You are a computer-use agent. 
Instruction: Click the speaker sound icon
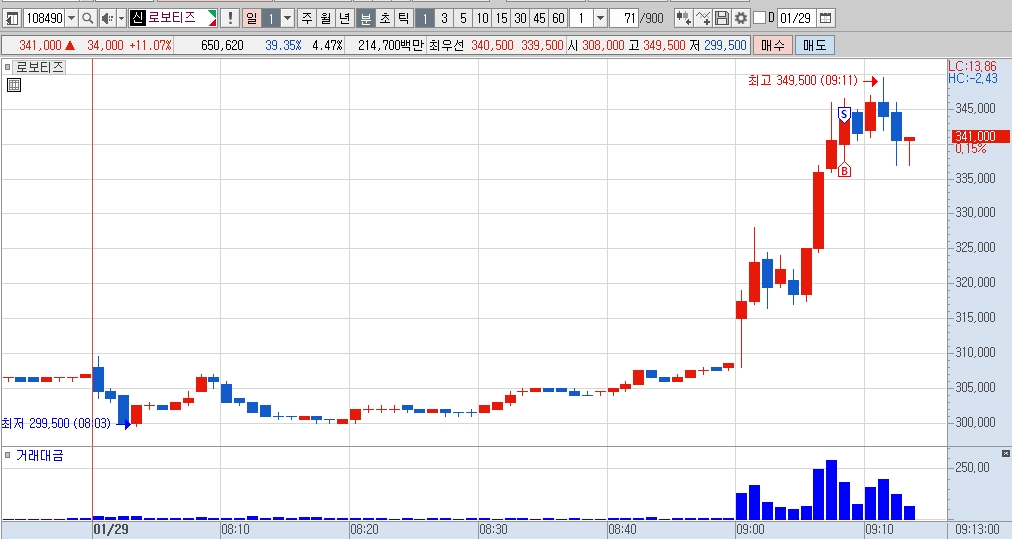tap(107, 18)
